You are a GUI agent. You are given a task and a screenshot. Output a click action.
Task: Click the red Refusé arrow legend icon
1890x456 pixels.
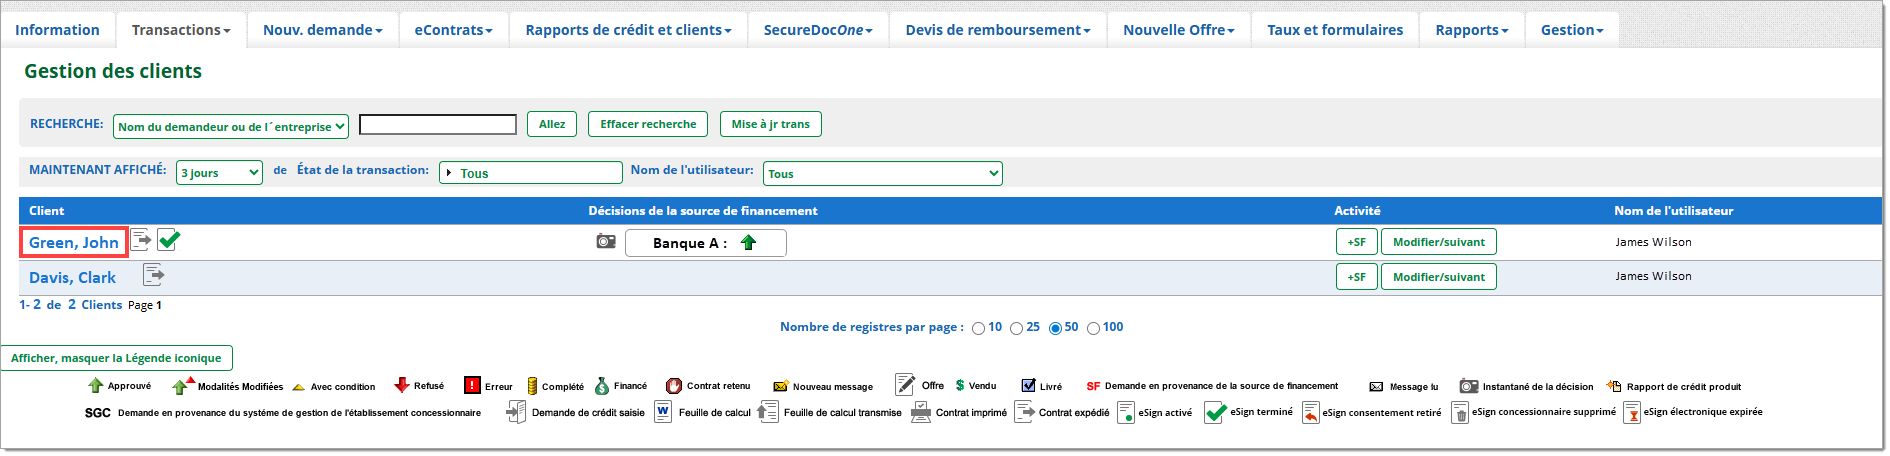(402, 386)
